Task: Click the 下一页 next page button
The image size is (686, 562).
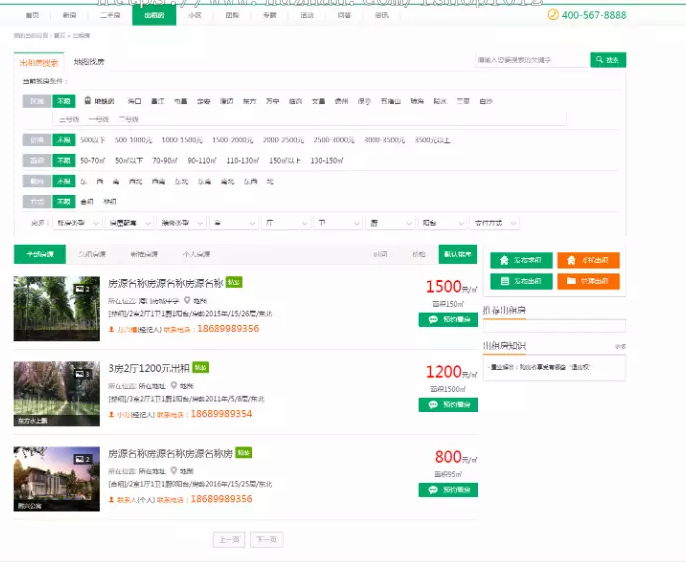Action: (x=267, y=540)
